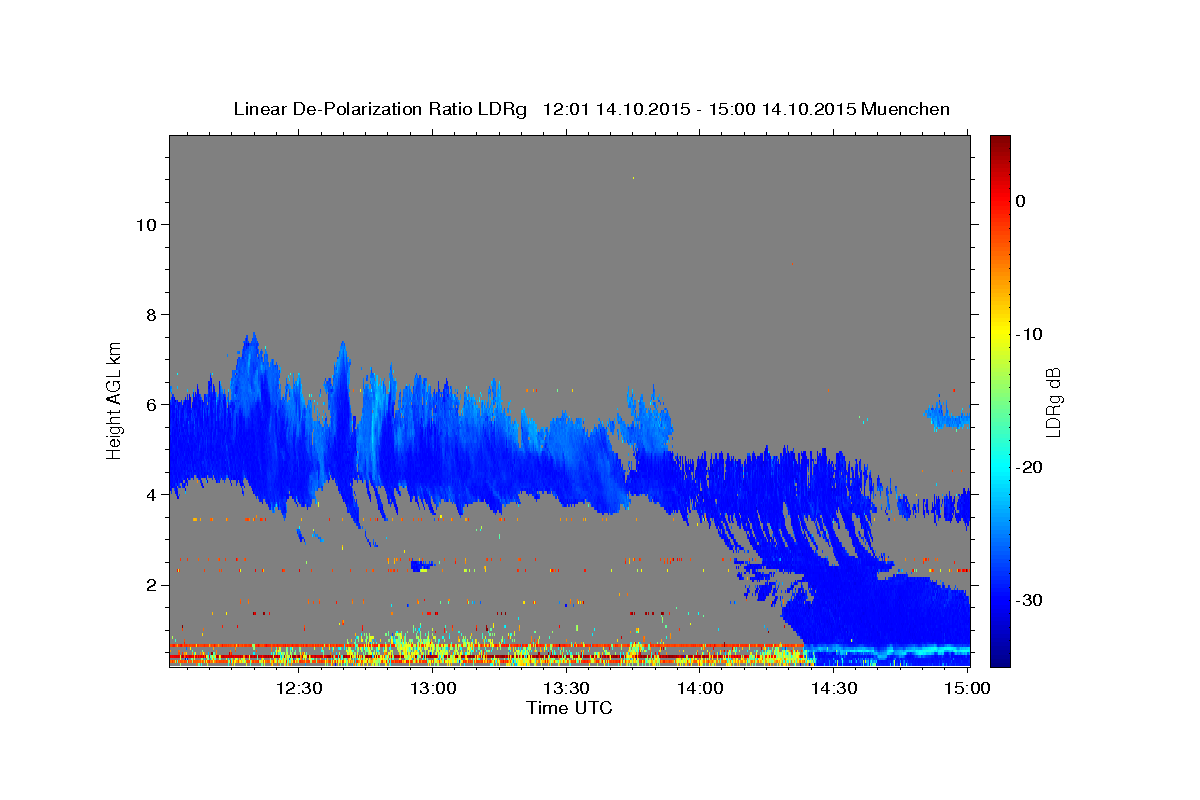The image size is (1200, 800).
Task: Click the cyan near-surface layer after 14:30
Action: (x=890, y=651)
